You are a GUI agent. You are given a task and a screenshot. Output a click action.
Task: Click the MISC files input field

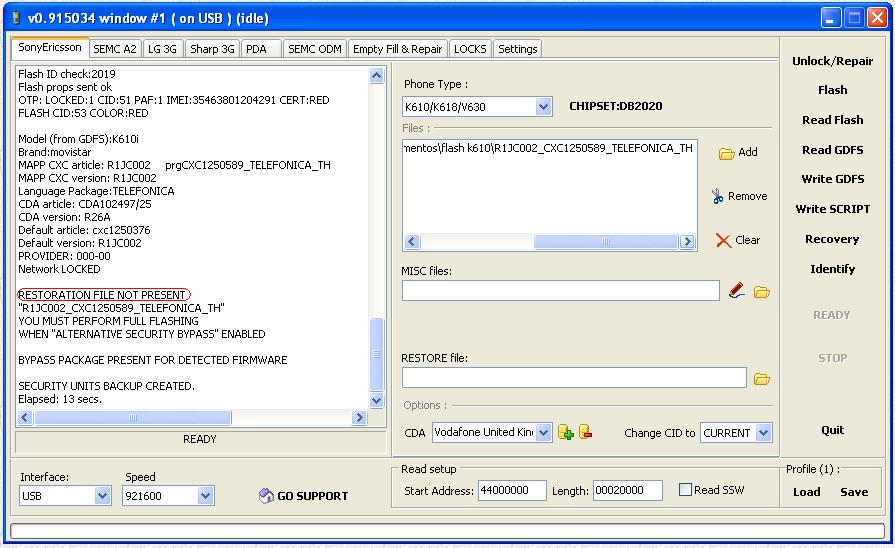click(x=561, y=291)
